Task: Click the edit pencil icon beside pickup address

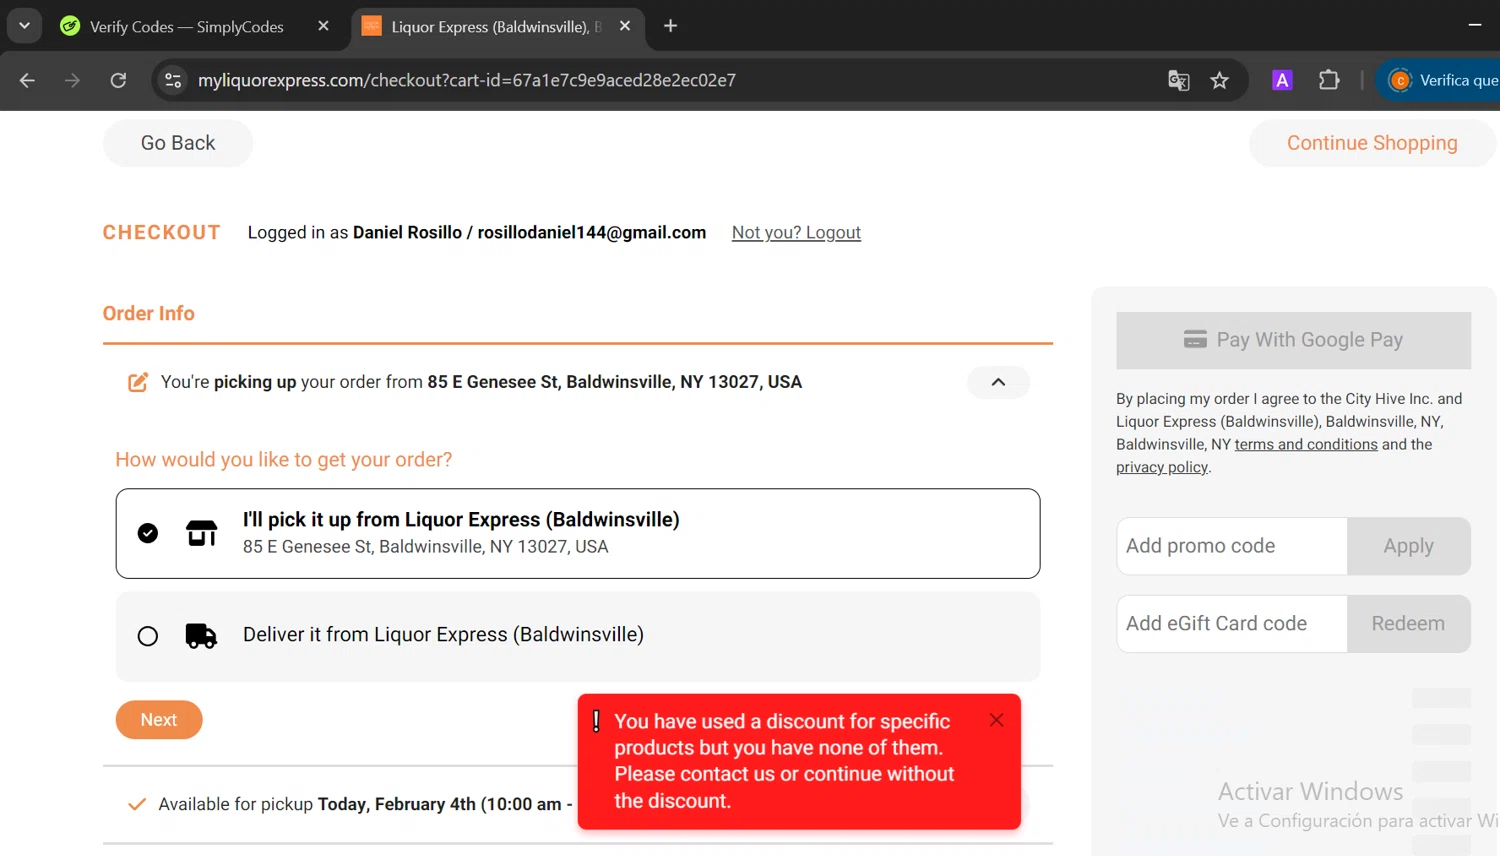Action: (138, 382)
